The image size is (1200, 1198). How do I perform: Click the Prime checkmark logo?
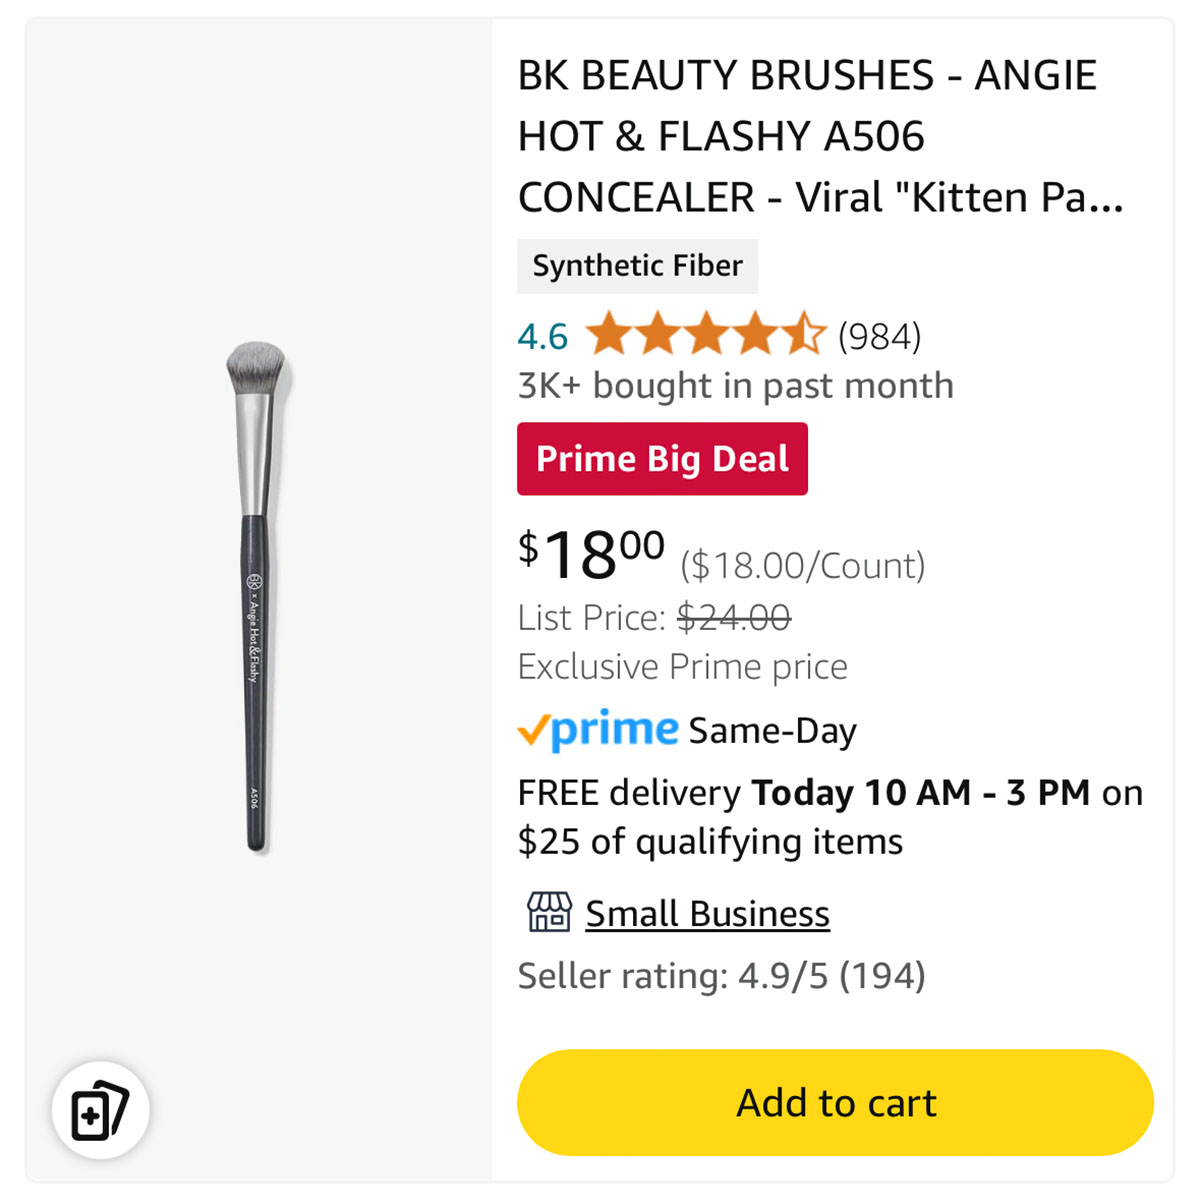click(598, 730)
